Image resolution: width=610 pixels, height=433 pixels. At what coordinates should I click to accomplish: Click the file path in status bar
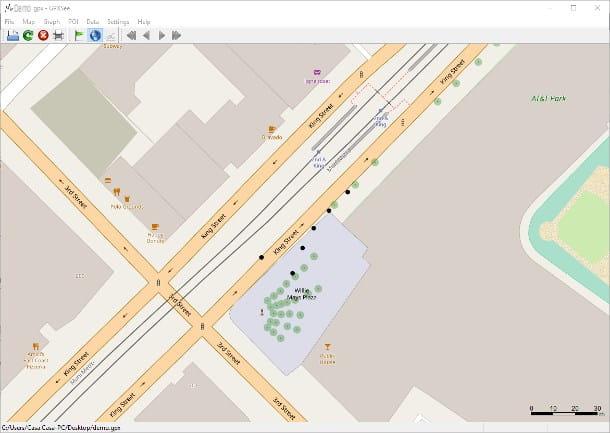pyautogui.click(x=61, y=428)
